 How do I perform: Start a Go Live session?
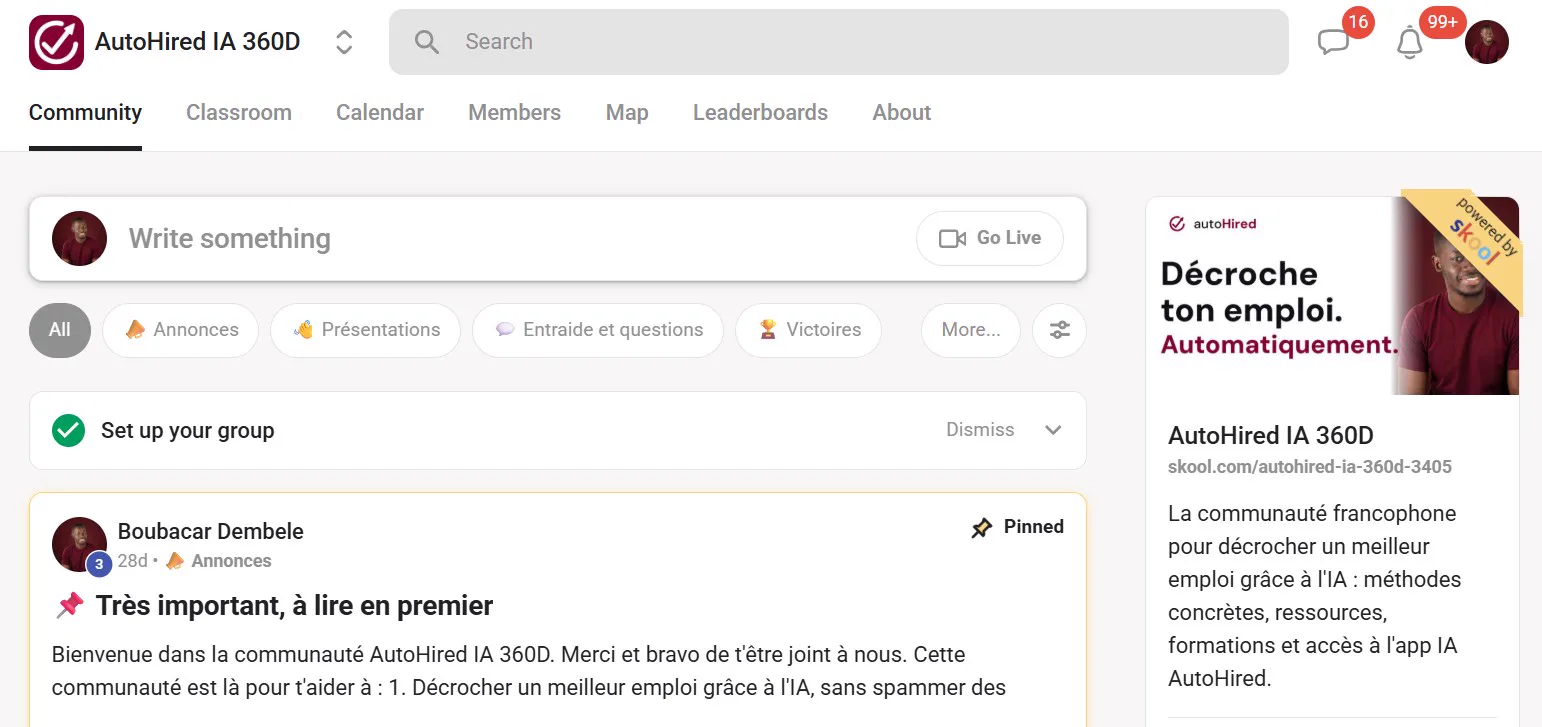[989, 238]
